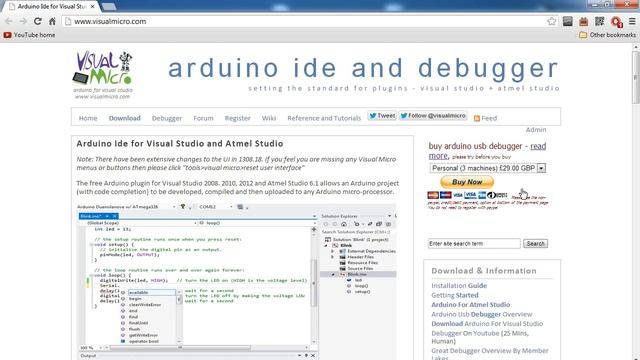
Task: Open the Wiki menu item
Action: (x=269, y=118)
